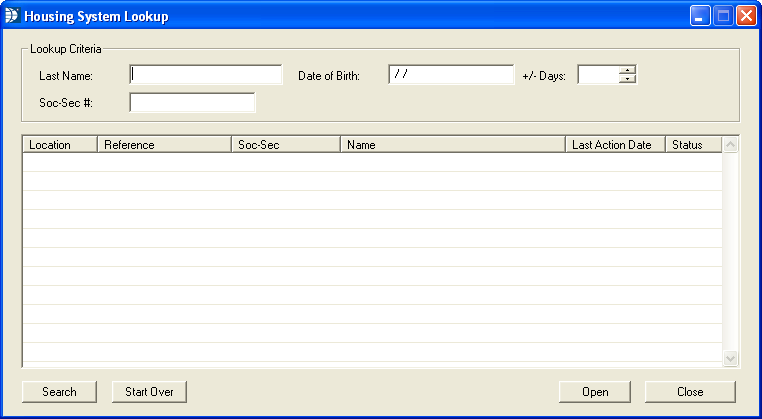The height and width of the screenshot is (419, 762).
Task: Click the Last Name input field
Action: [206, 75]
